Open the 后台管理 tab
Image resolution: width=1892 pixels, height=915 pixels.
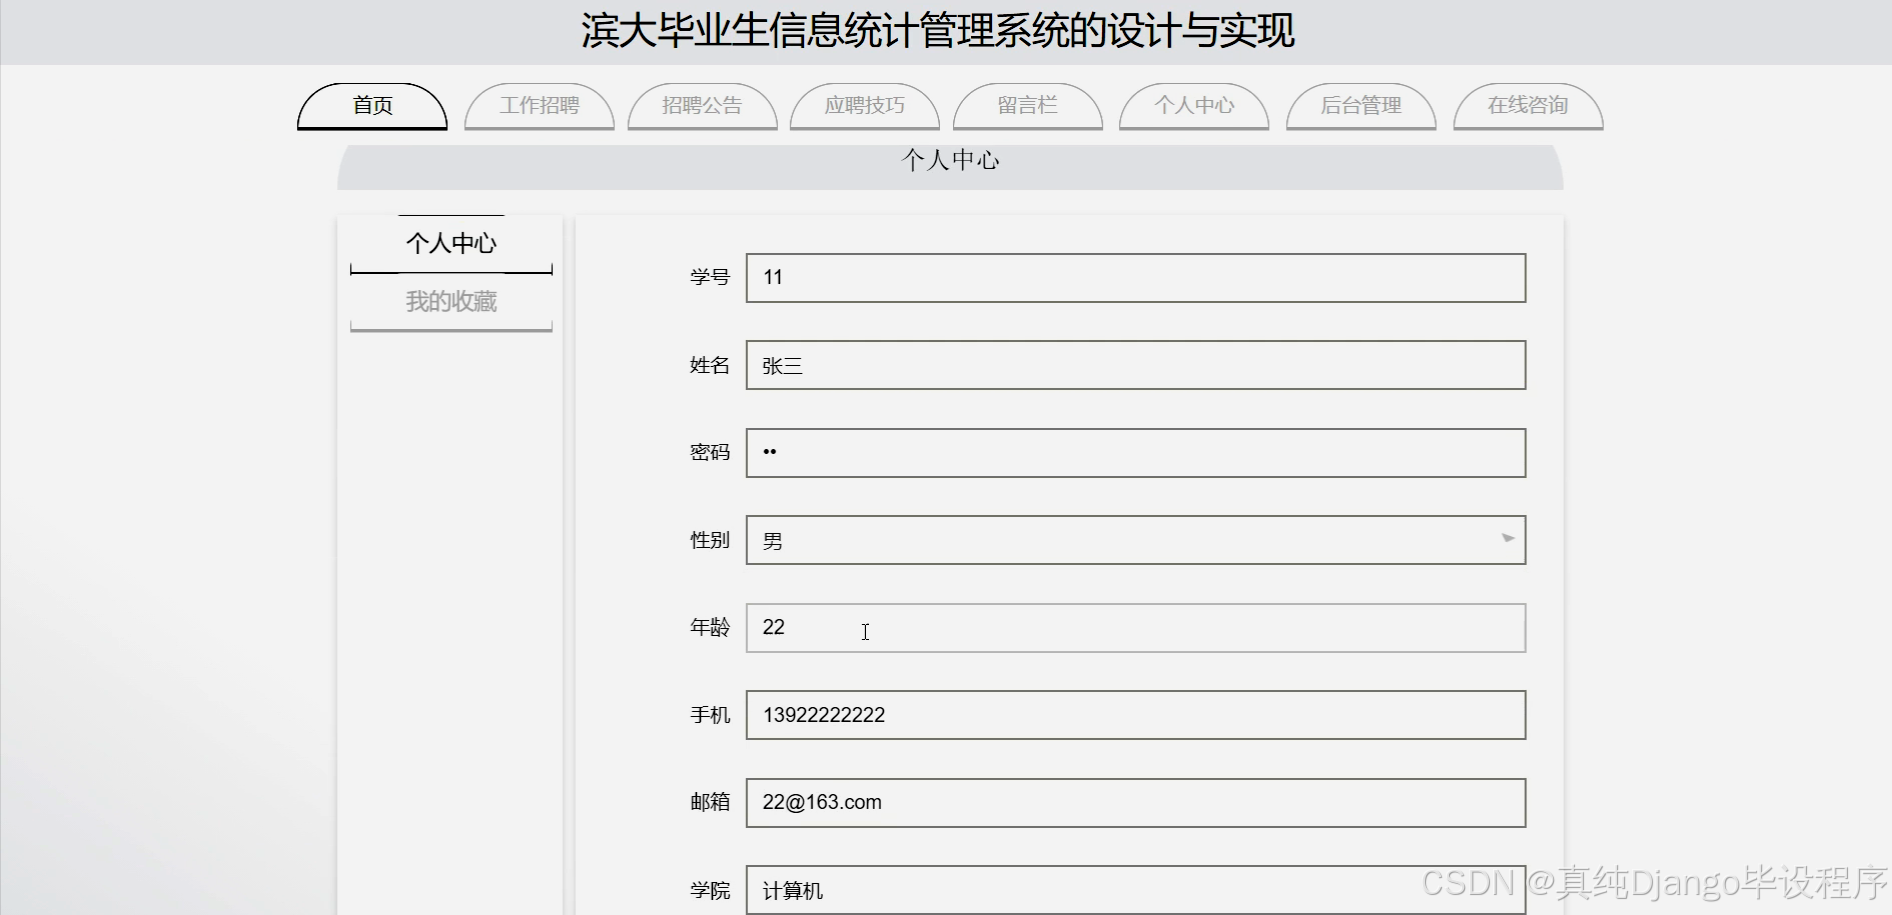coord(1360,107)
